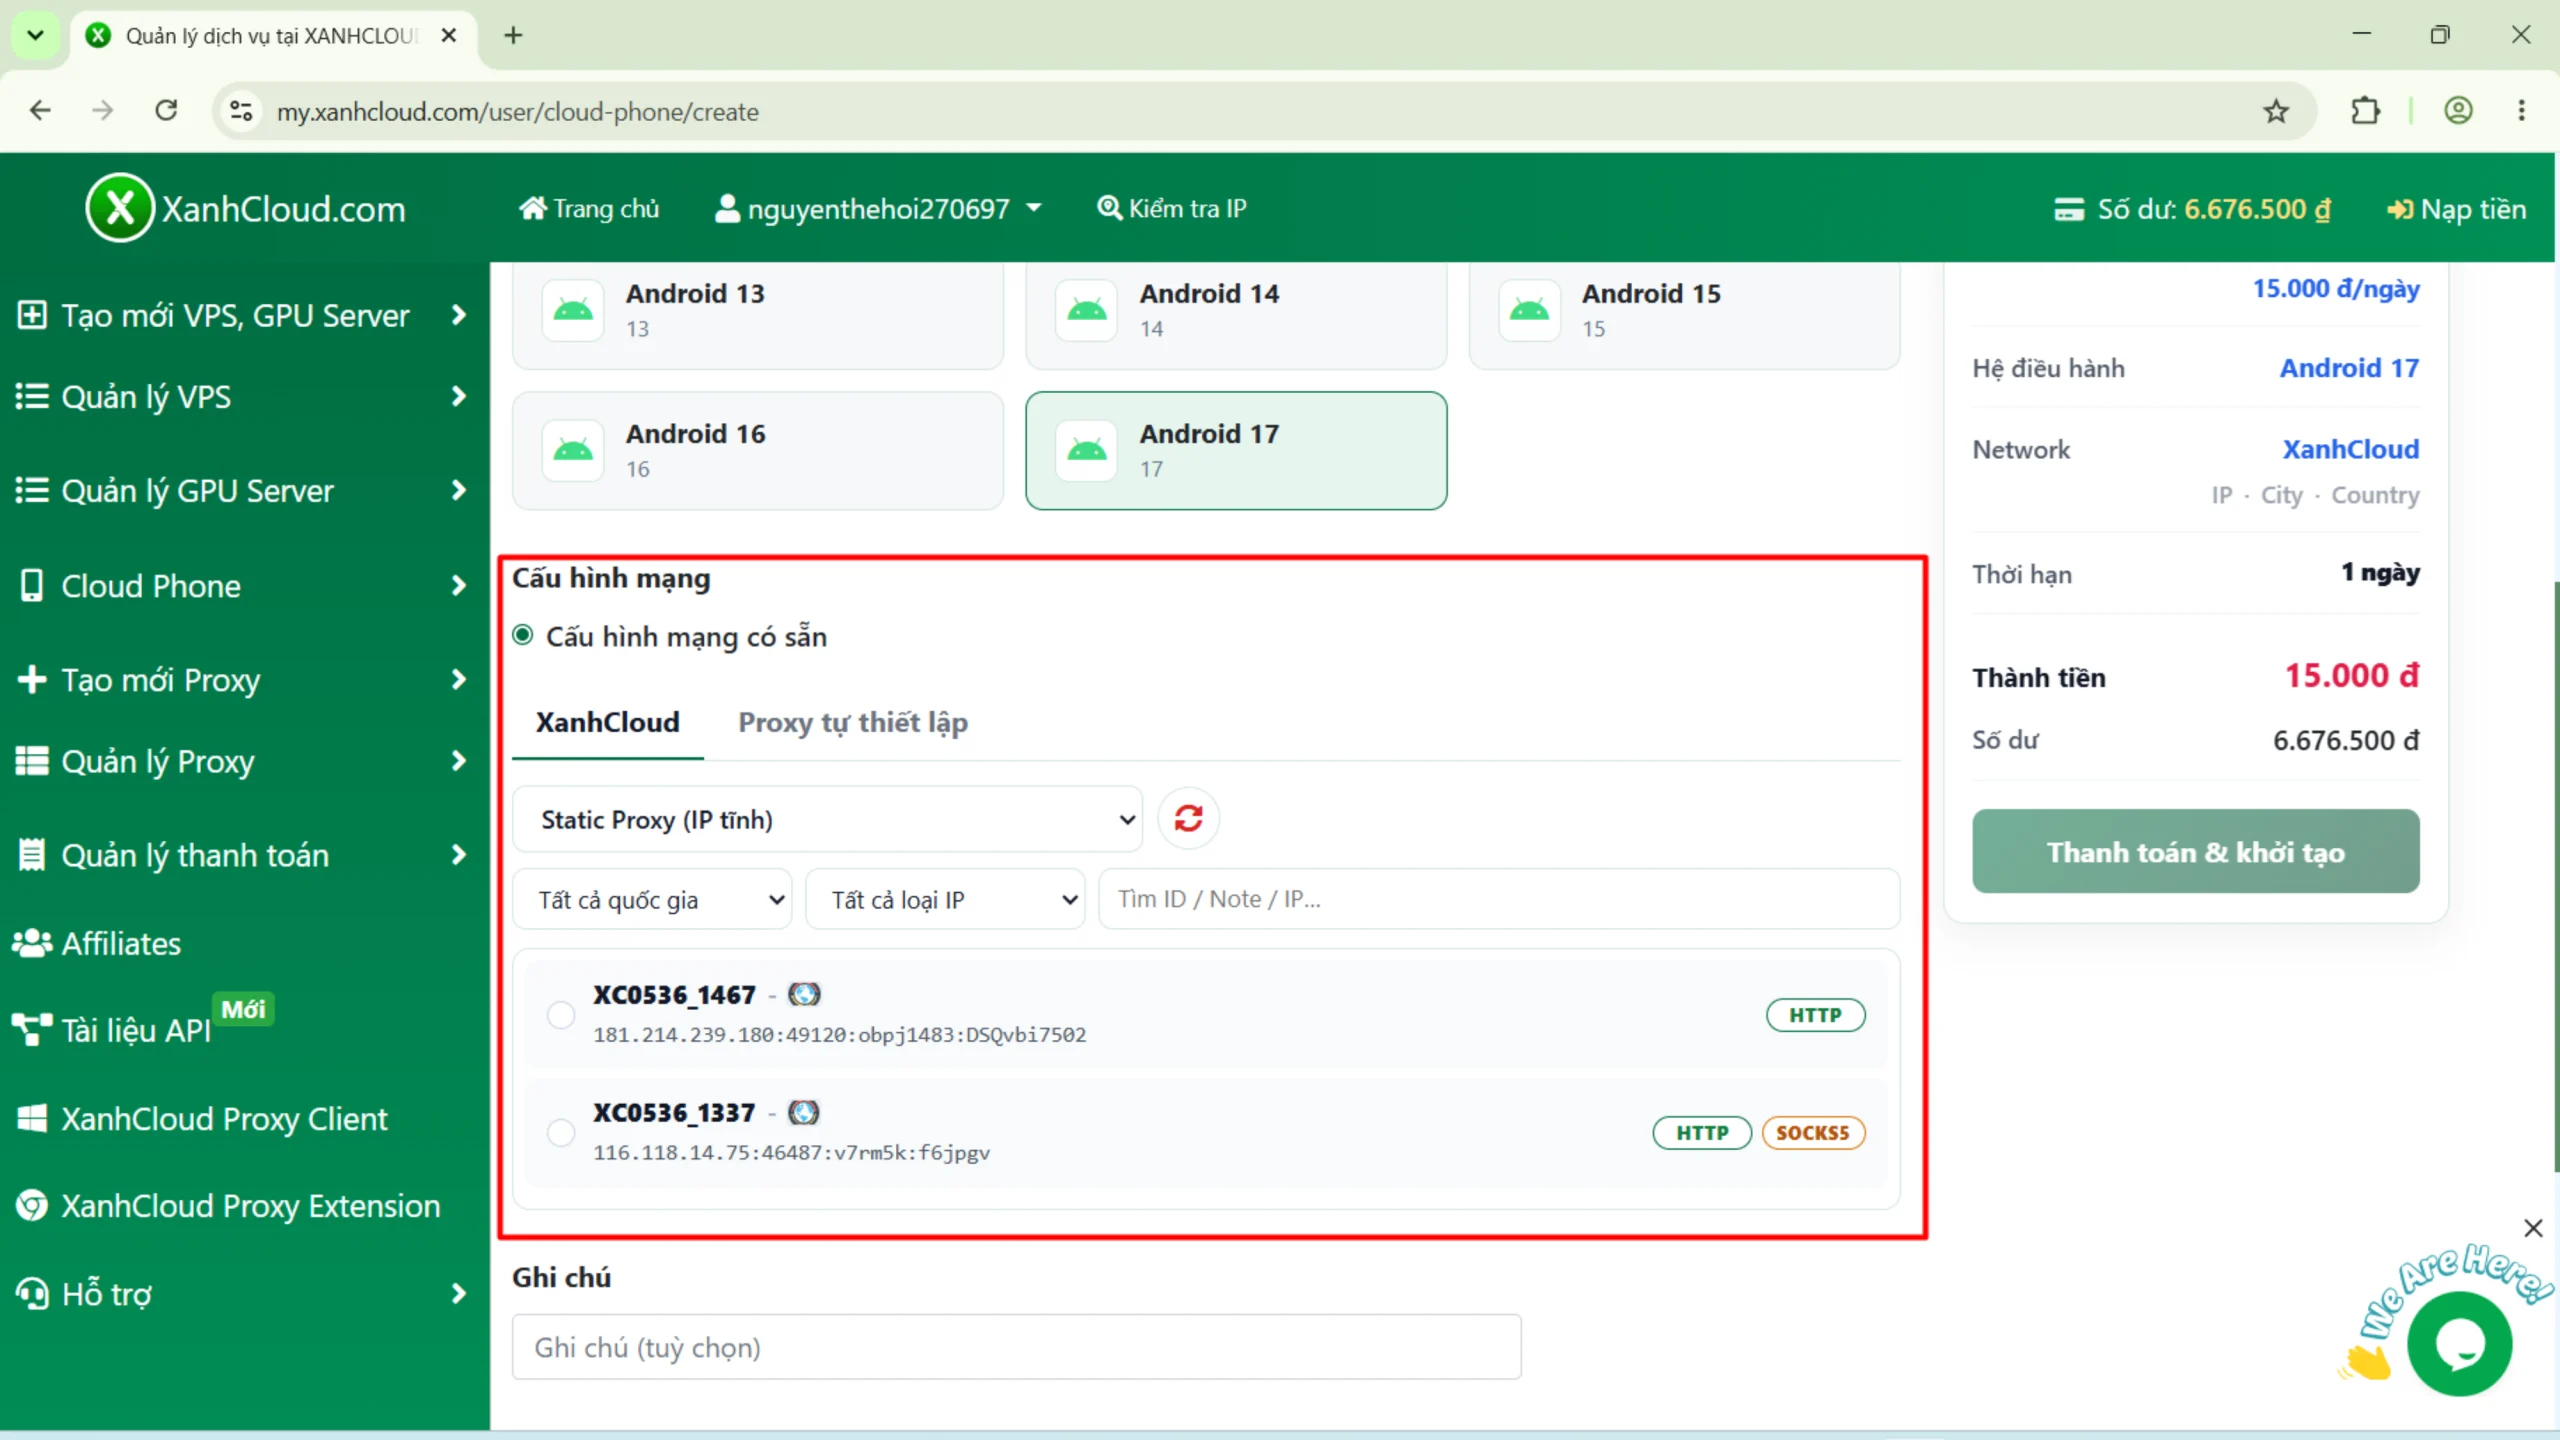Screen dimensions: 2560x1440
Task: Click the Thanh toán & khởi tạo button
Action: (x=2195, y=851)
